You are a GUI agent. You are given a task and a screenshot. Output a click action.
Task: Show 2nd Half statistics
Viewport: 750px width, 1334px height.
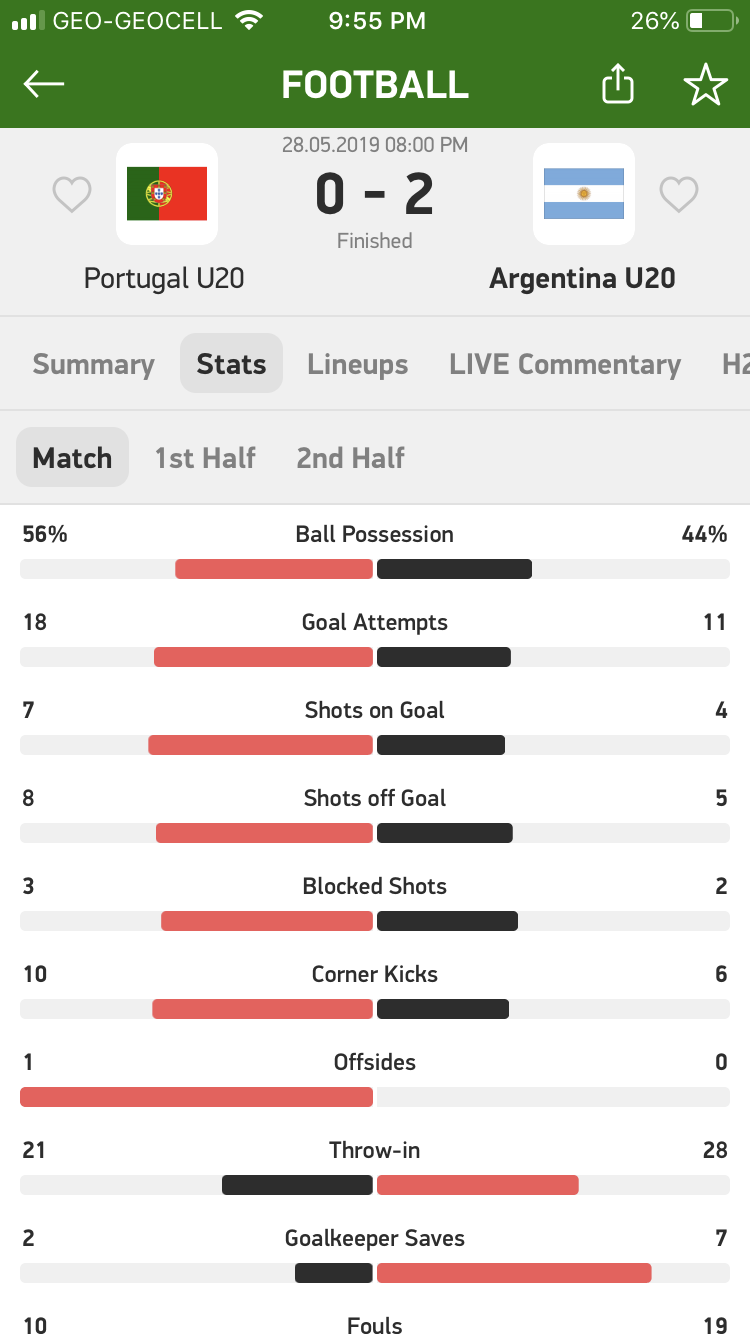[x=350, y=458]
